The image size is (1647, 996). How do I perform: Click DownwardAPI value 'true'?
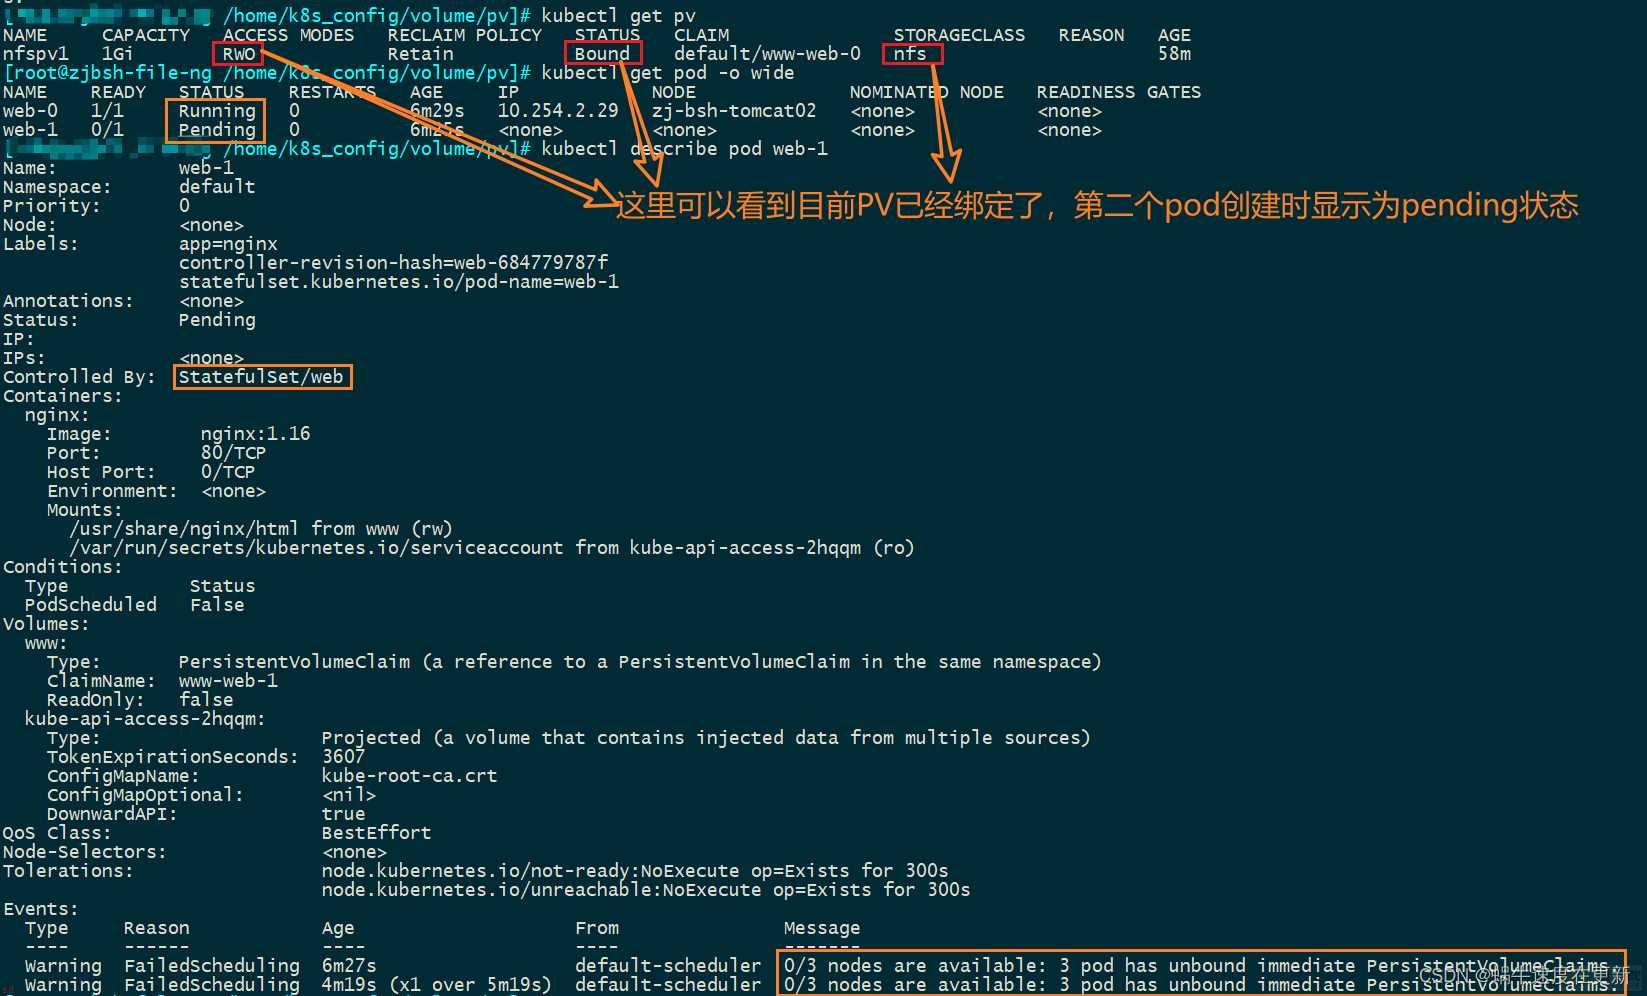tap(343, 814)
